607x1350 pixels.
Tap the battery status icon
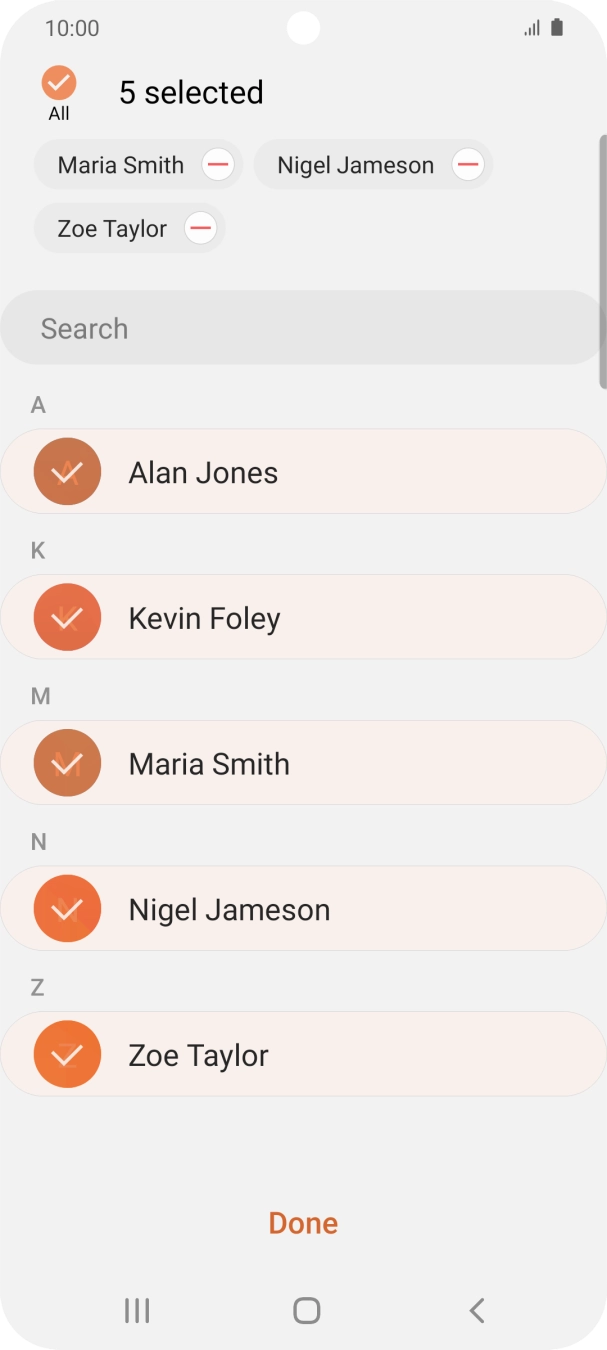557,28
